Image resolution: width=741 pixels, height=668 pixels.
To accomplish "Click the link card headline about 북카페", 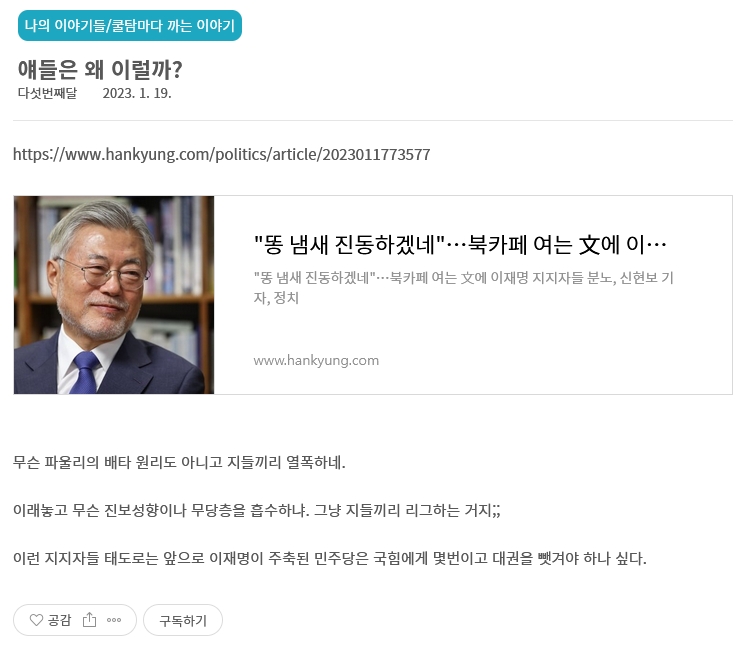I will [460, 245].
